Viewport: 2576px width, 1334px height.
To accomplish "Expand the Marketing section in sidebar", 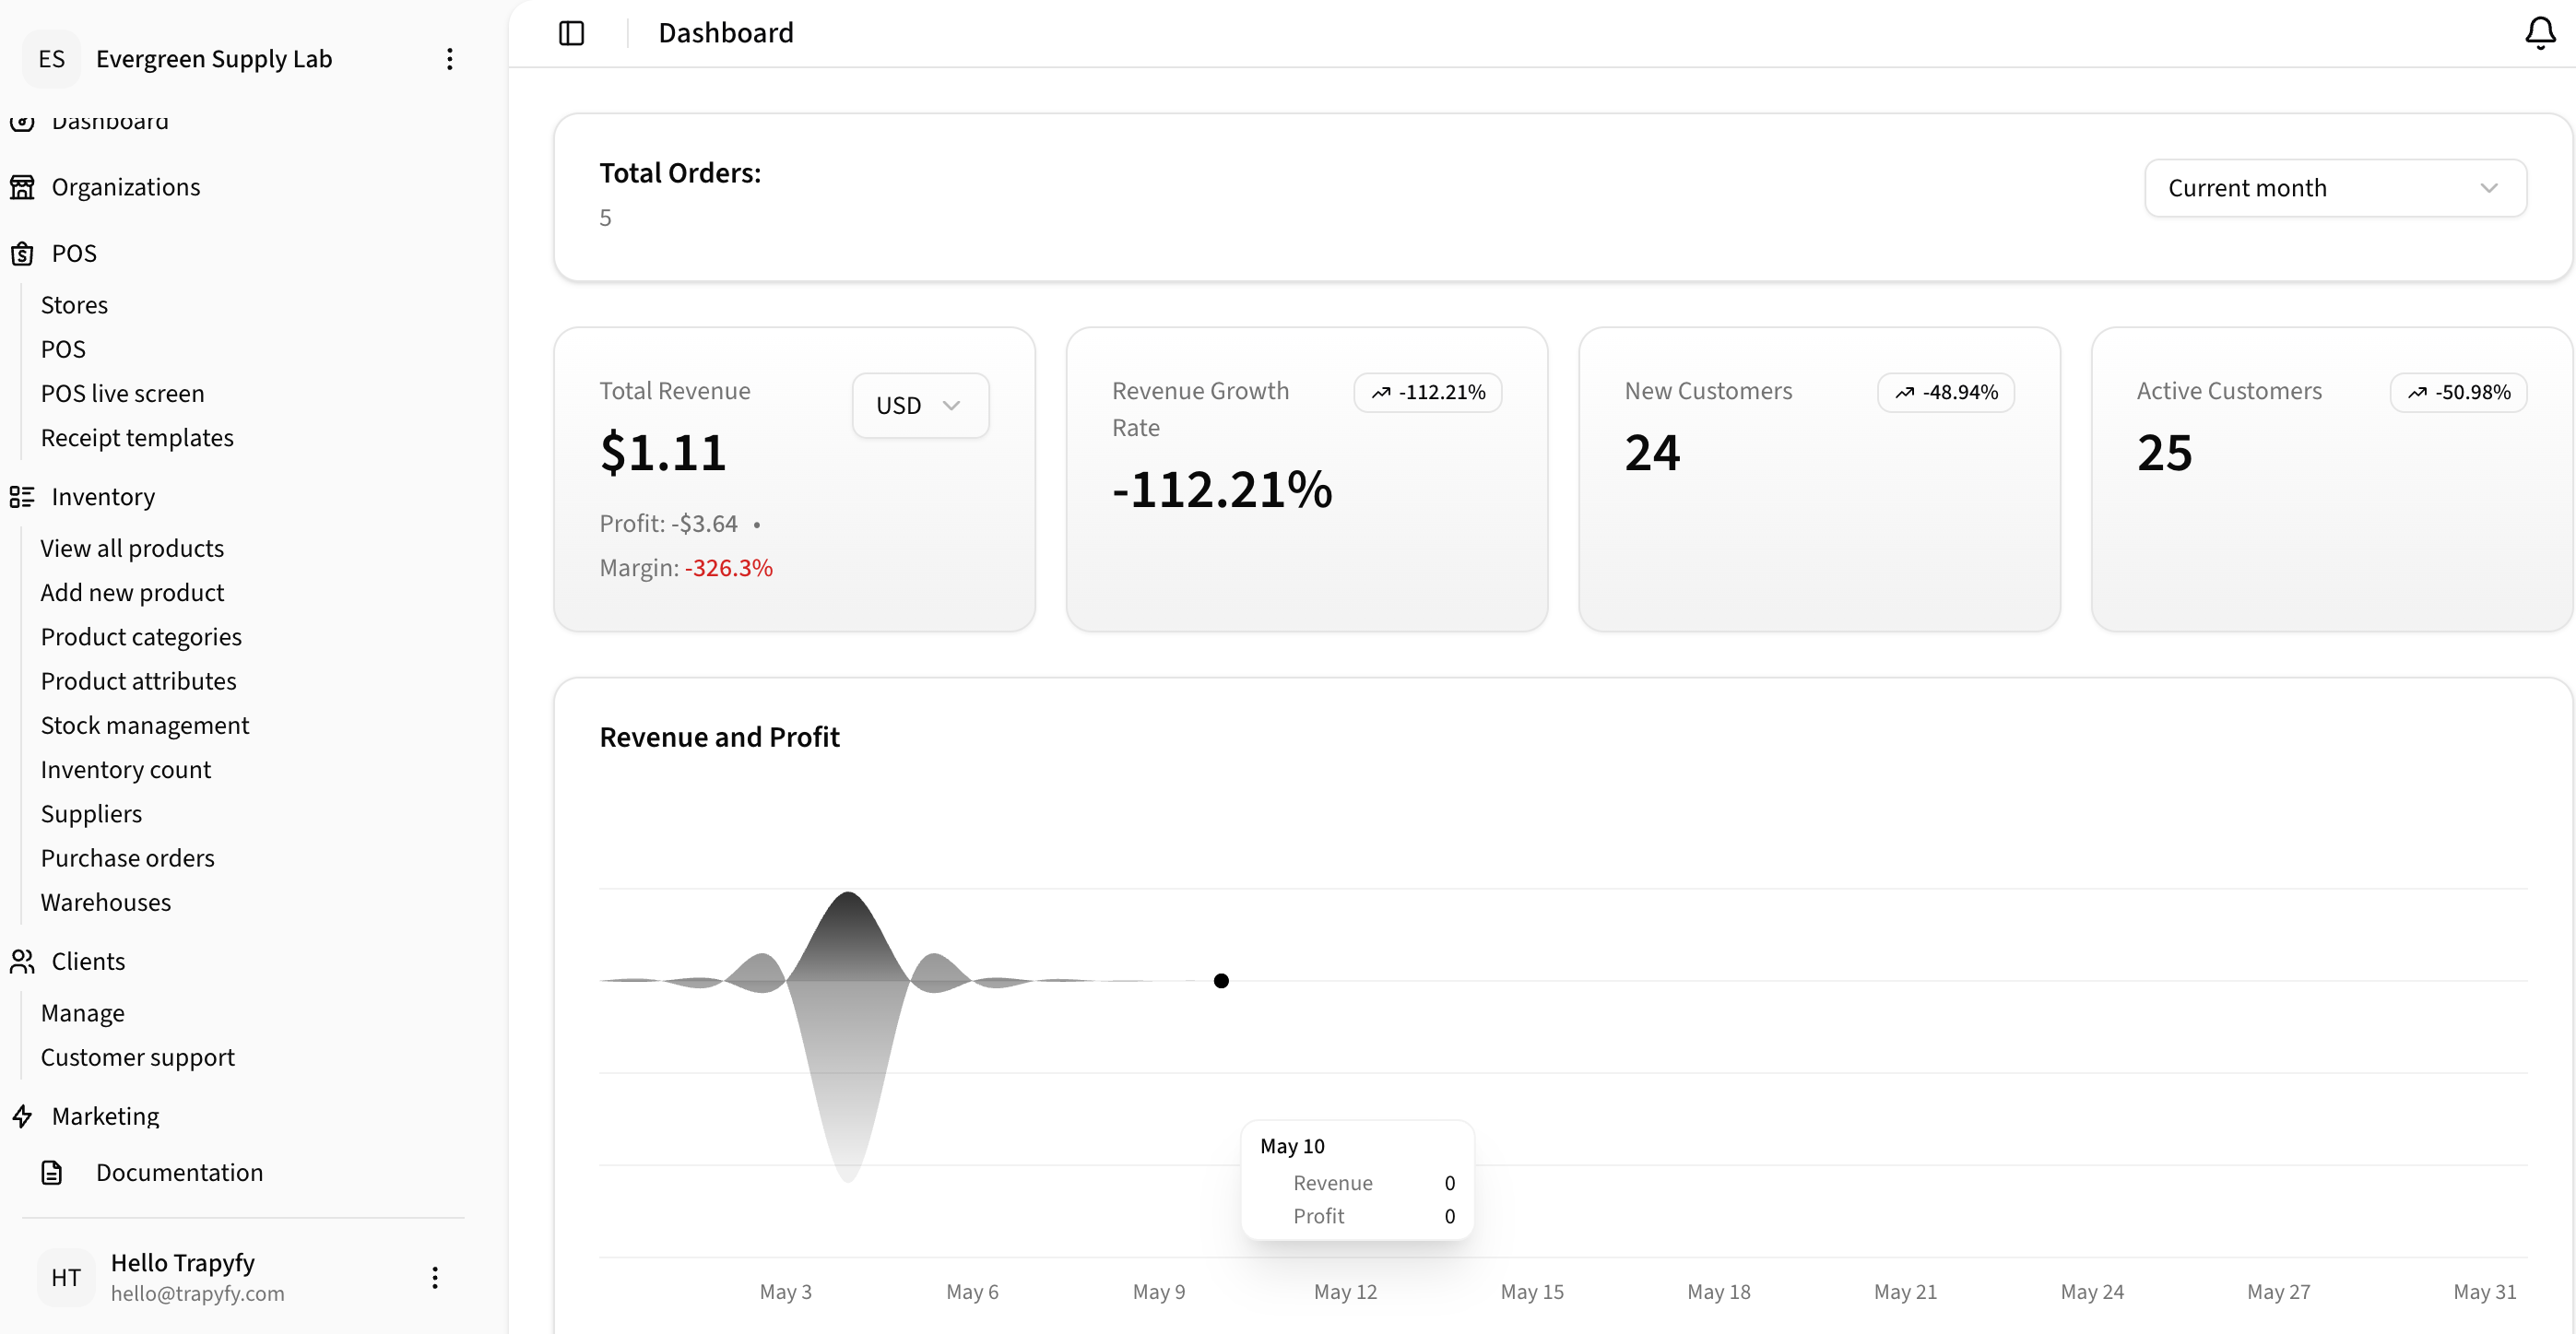I will (105, 1116).
